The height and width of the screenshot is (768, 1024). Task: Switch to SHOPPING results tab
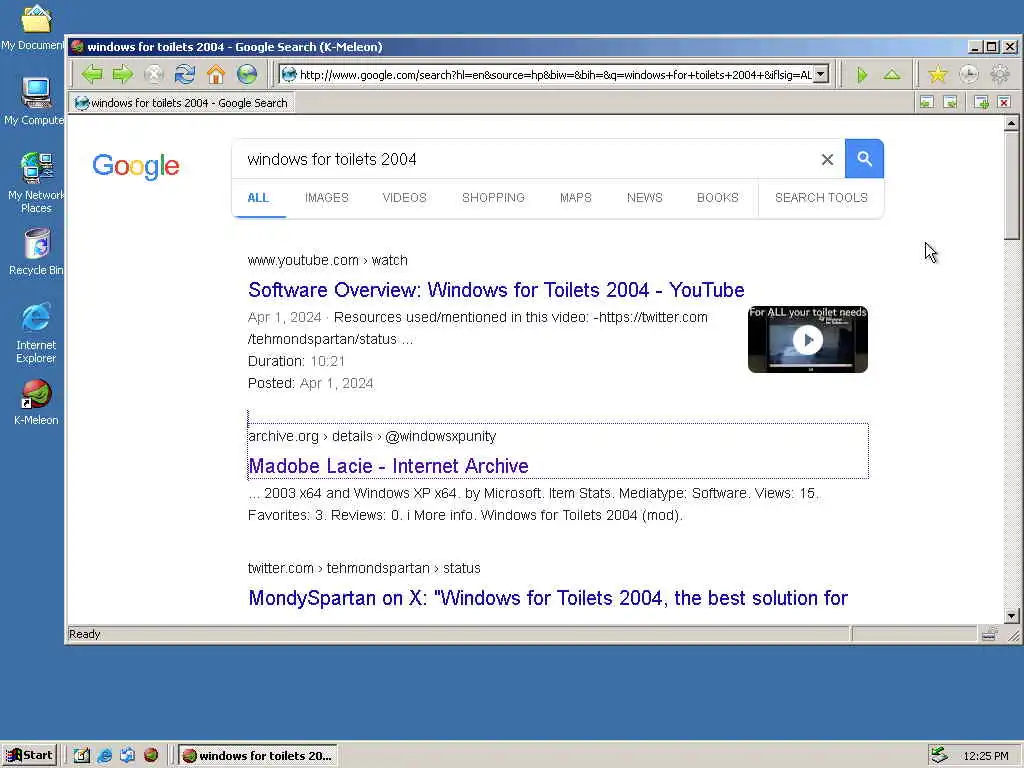click(x=493, y=198)
